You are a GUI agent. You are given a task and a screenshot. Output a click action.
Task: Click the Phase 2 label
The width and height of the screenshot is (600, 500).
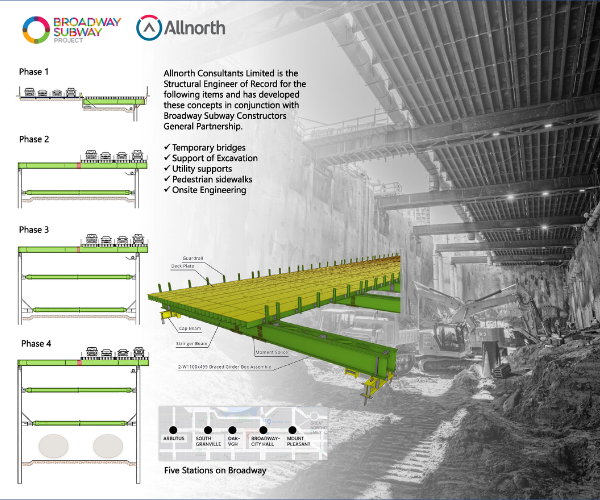[x=34, y=139]
